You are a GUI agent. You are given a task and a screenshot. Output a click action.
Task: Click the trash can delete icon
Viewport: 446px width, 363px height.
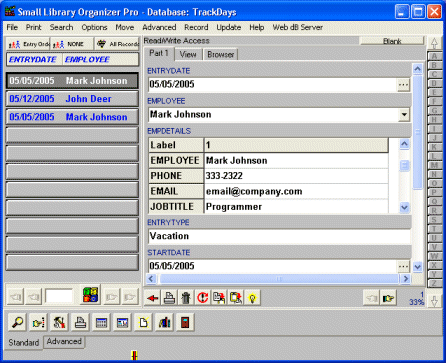(x=186, y=298)
